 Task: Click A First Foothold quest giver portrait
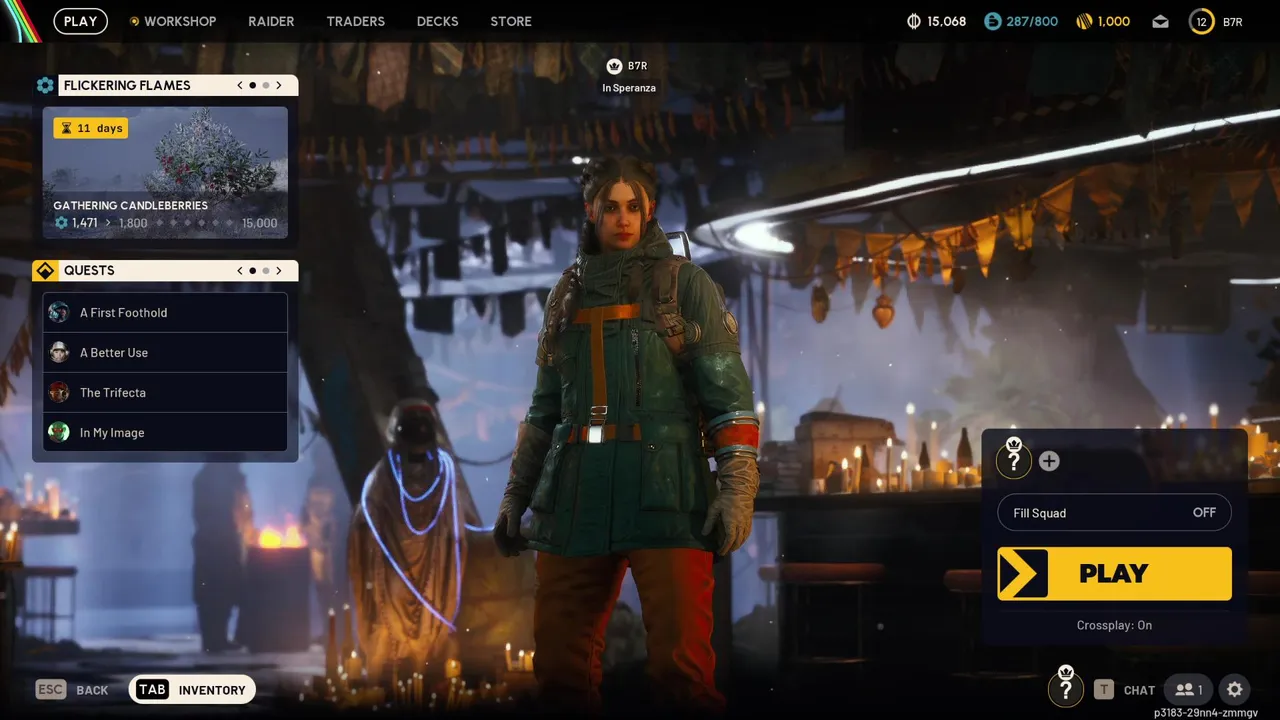click(59, 312)
